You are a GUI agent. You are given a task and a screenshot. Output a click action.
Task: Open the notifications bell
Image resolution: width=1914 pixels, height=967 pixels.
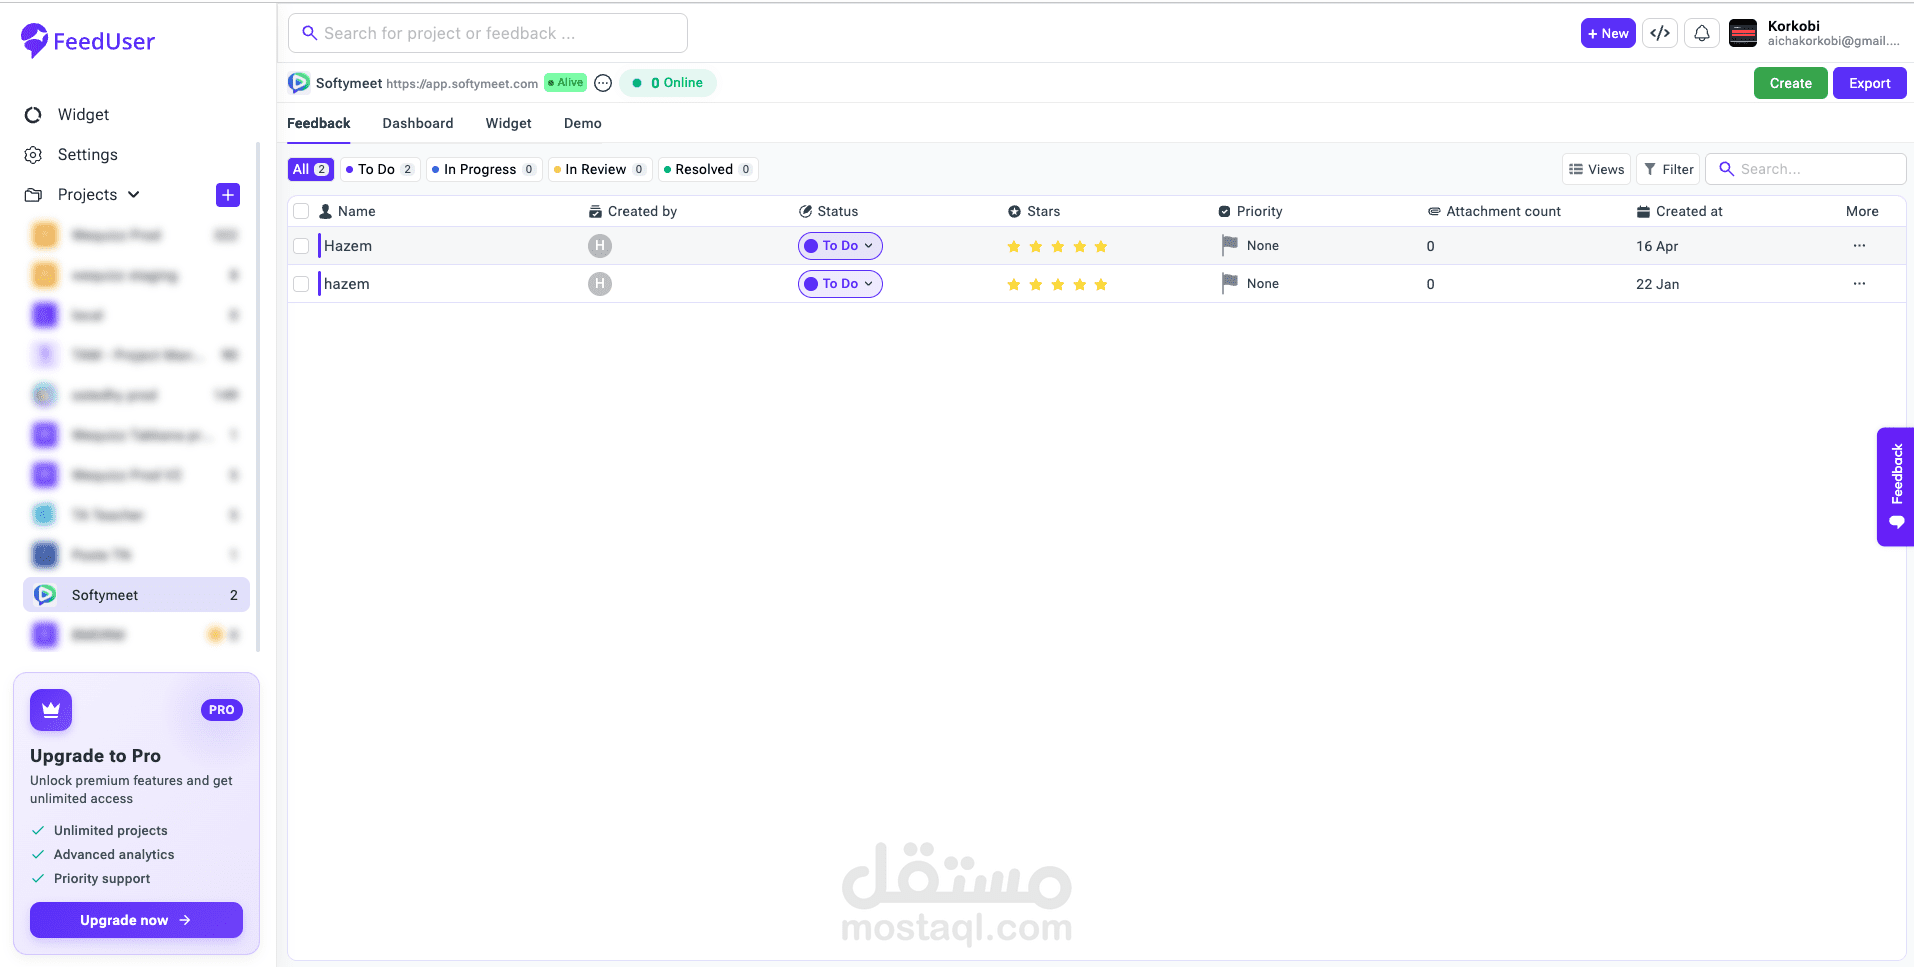(x=1702, y=33)
